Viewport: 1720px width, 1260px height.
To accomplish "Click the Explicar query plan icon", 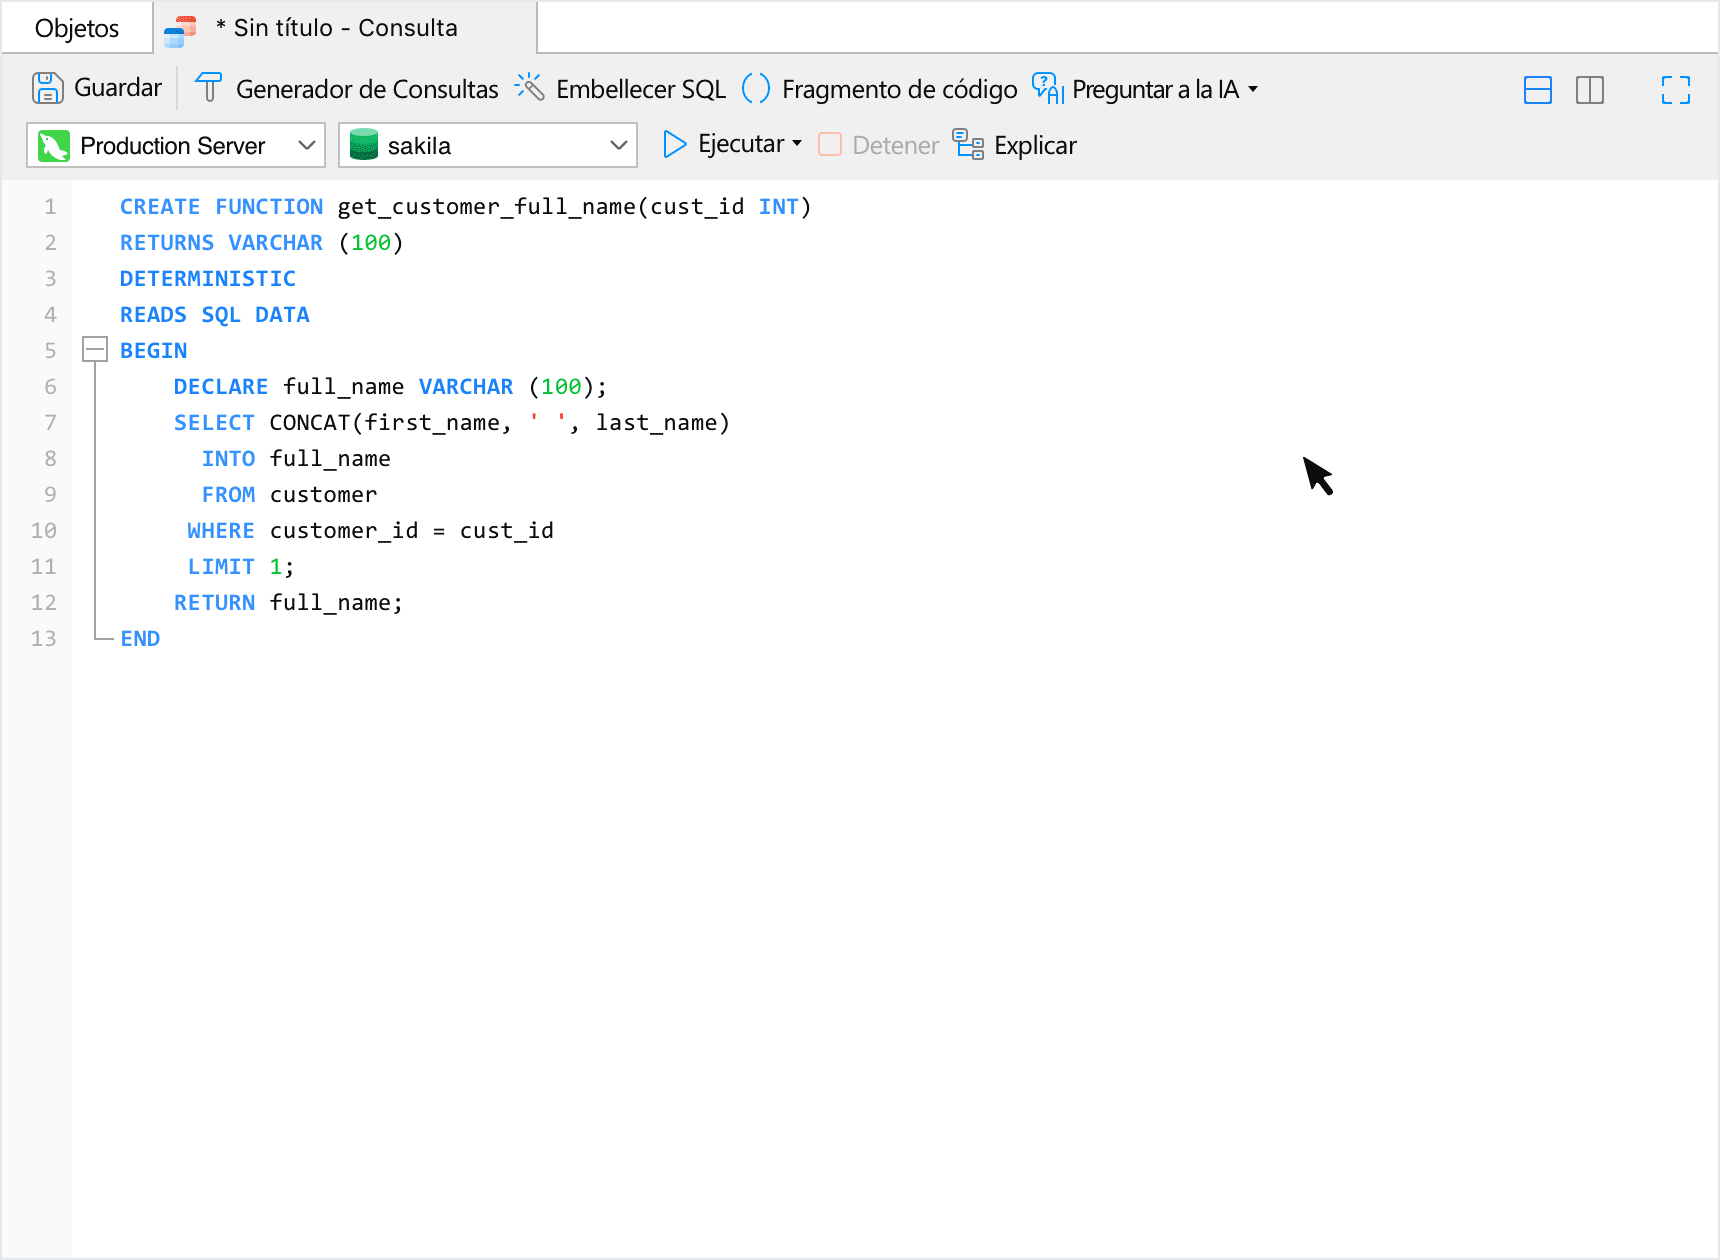I will [x=968, y=145].
